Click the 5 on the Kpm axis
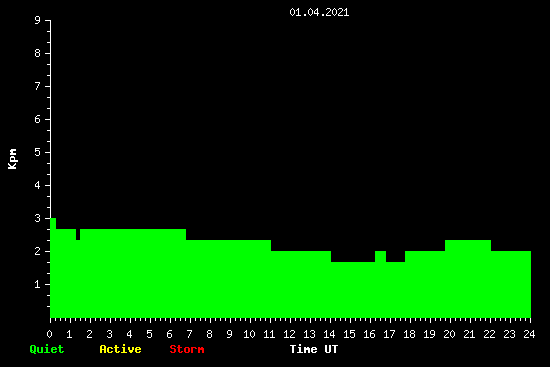 pyautogui.click(x=38, y=152)
